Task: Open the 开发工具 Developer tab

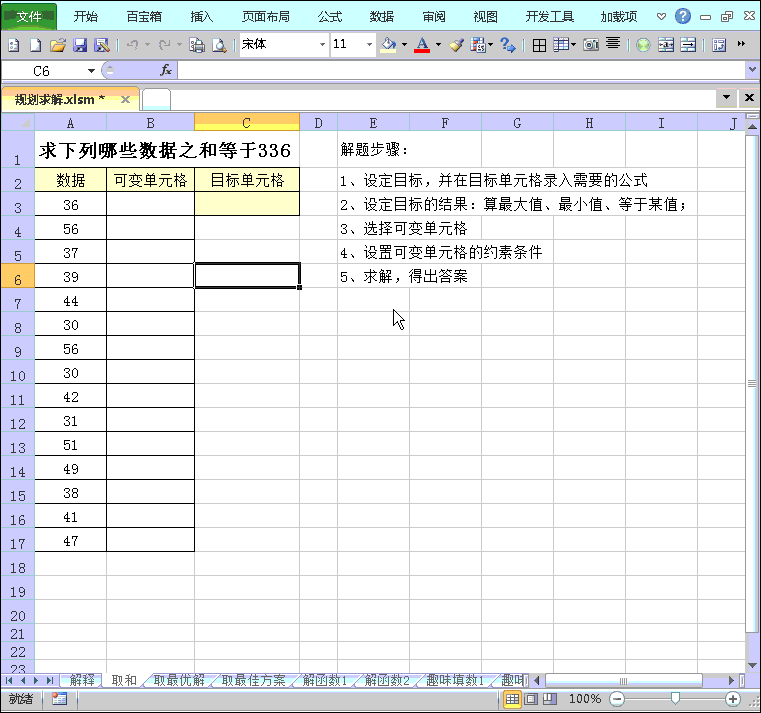Action: [549, 17]
